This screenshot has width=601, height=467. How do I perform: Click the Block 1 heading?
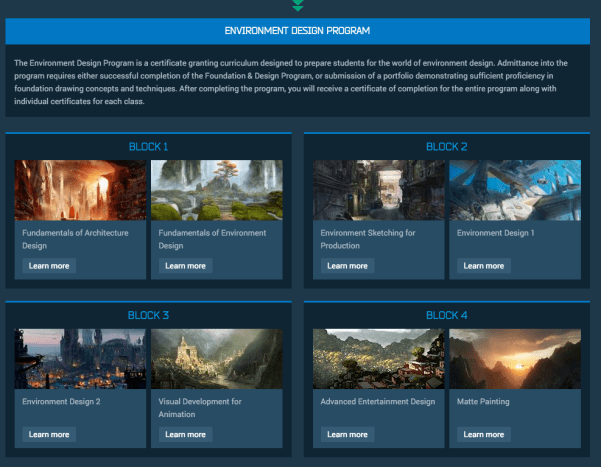(x=148, y=146)
